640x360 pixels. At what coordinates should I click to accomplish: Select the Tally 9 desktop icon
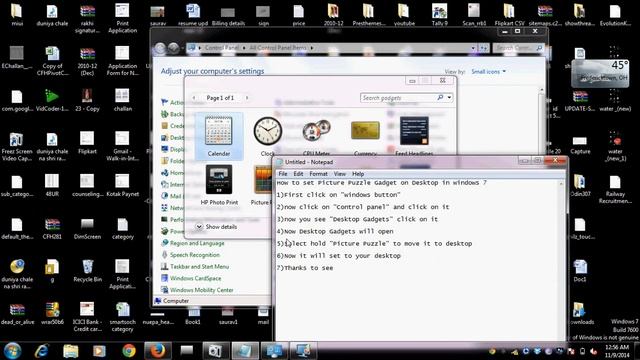click(x=440, y=15)
